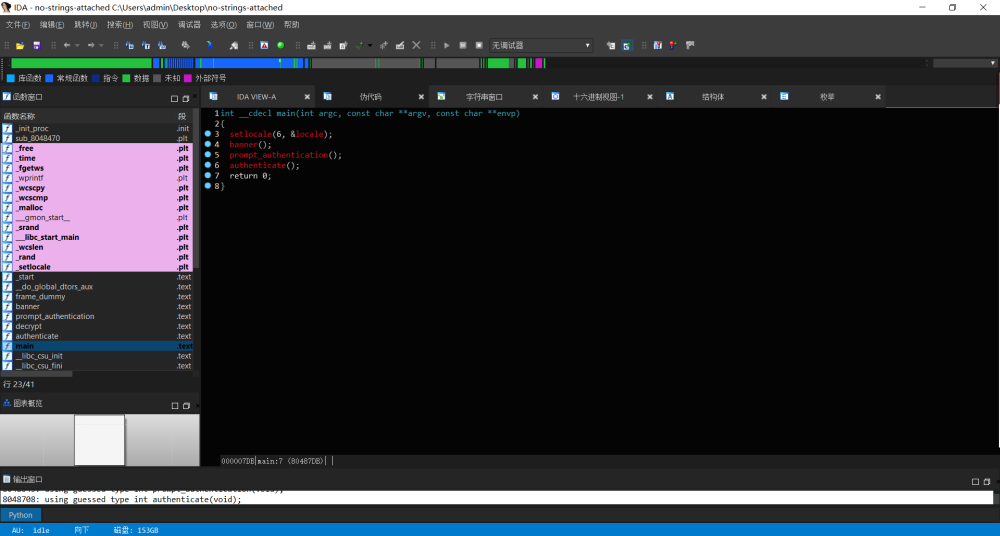Click the 函数名称 column header
The height and width of the screenshot is (536, 1000).
(x=19, y=116)
